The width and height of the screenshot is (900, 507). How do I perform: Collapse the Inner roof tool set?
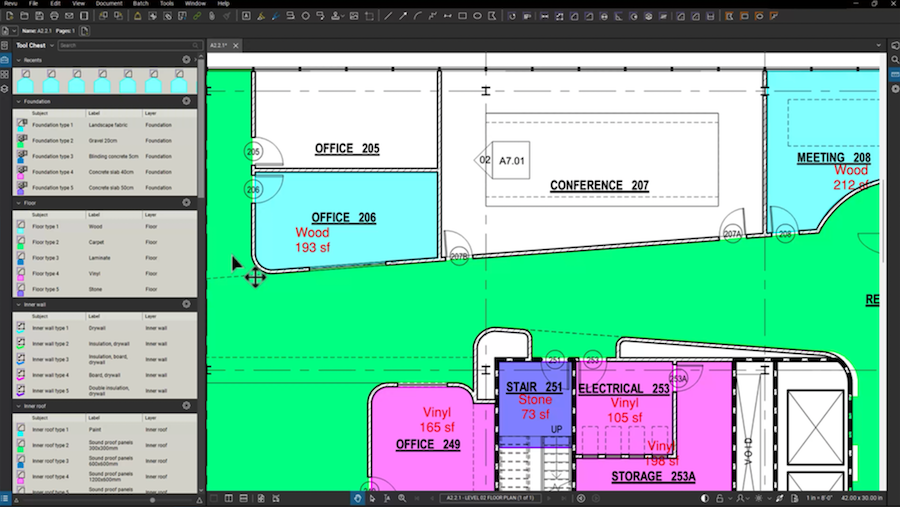18,406
